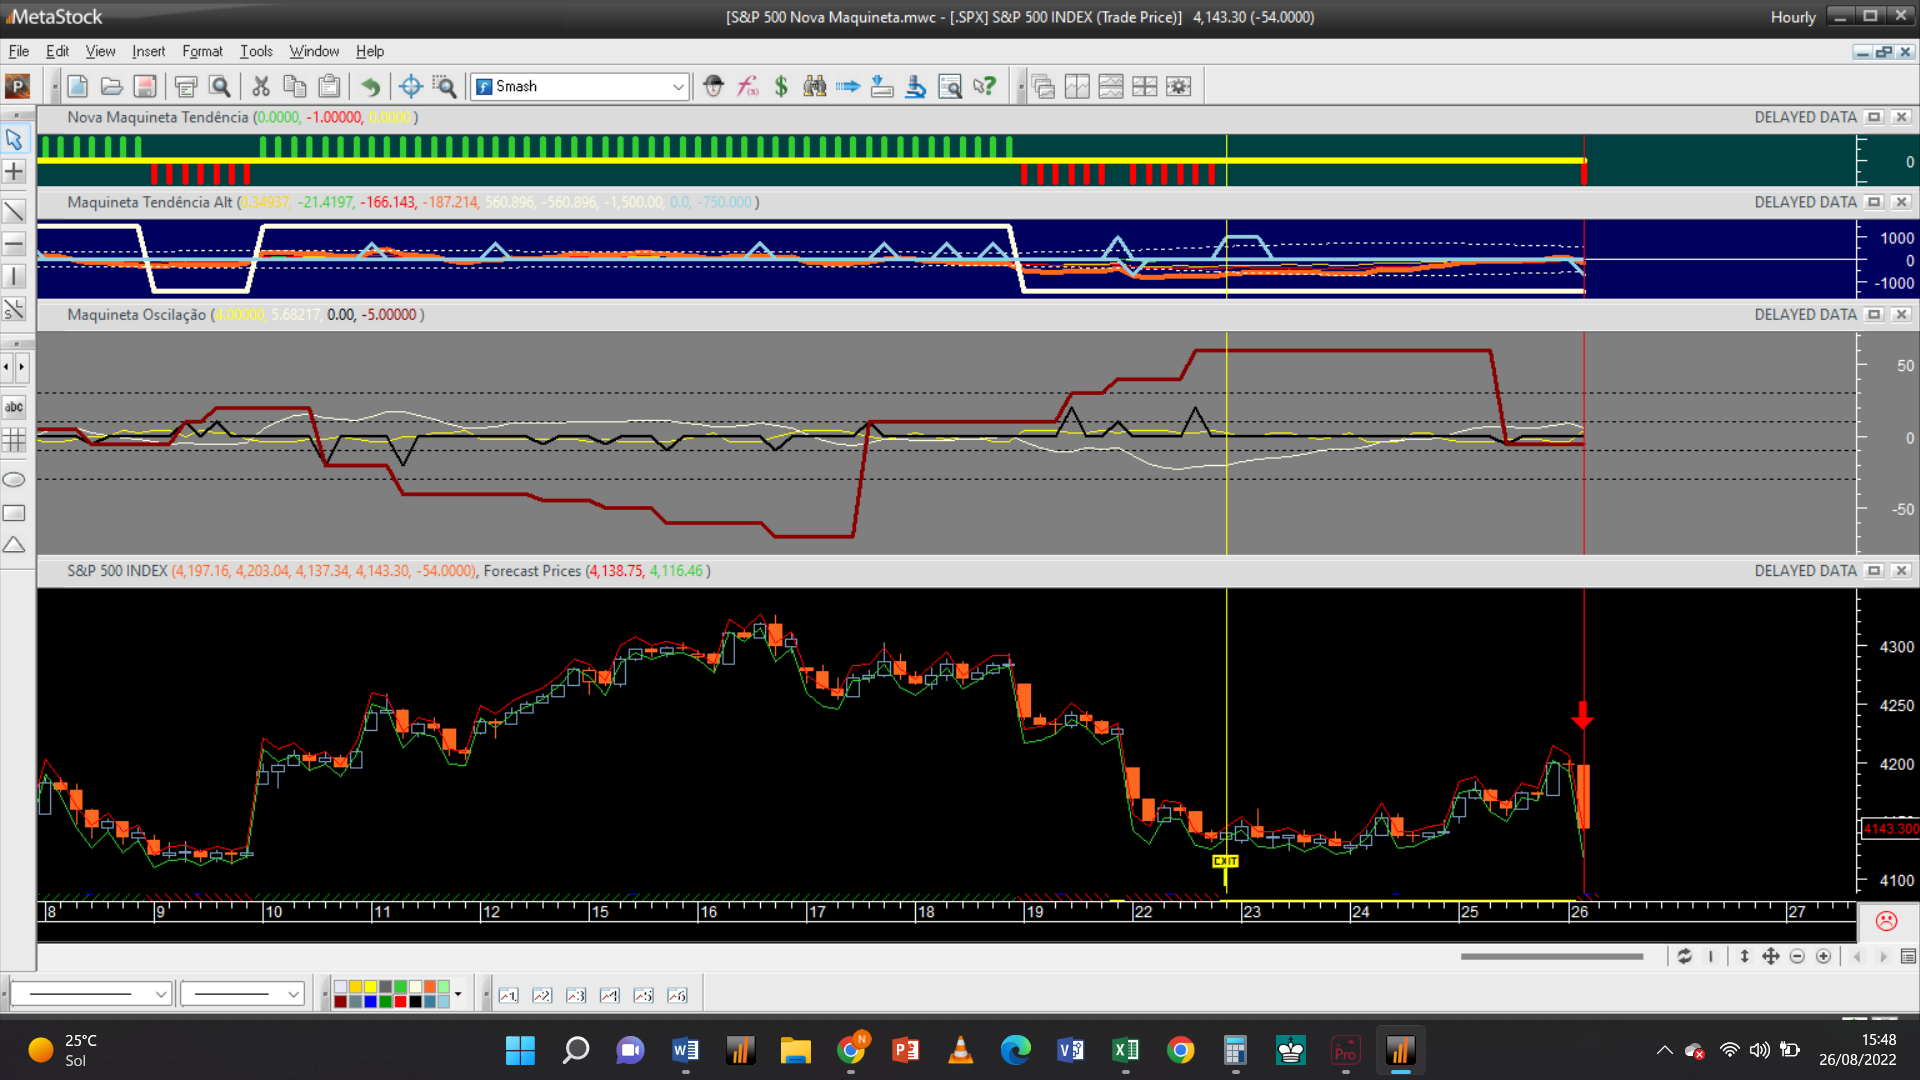The width and height of the screenshot is (1920, 1080).
Task: Click the green dollar sign icon
Action: pyautogui.click(x=781, y=87)
